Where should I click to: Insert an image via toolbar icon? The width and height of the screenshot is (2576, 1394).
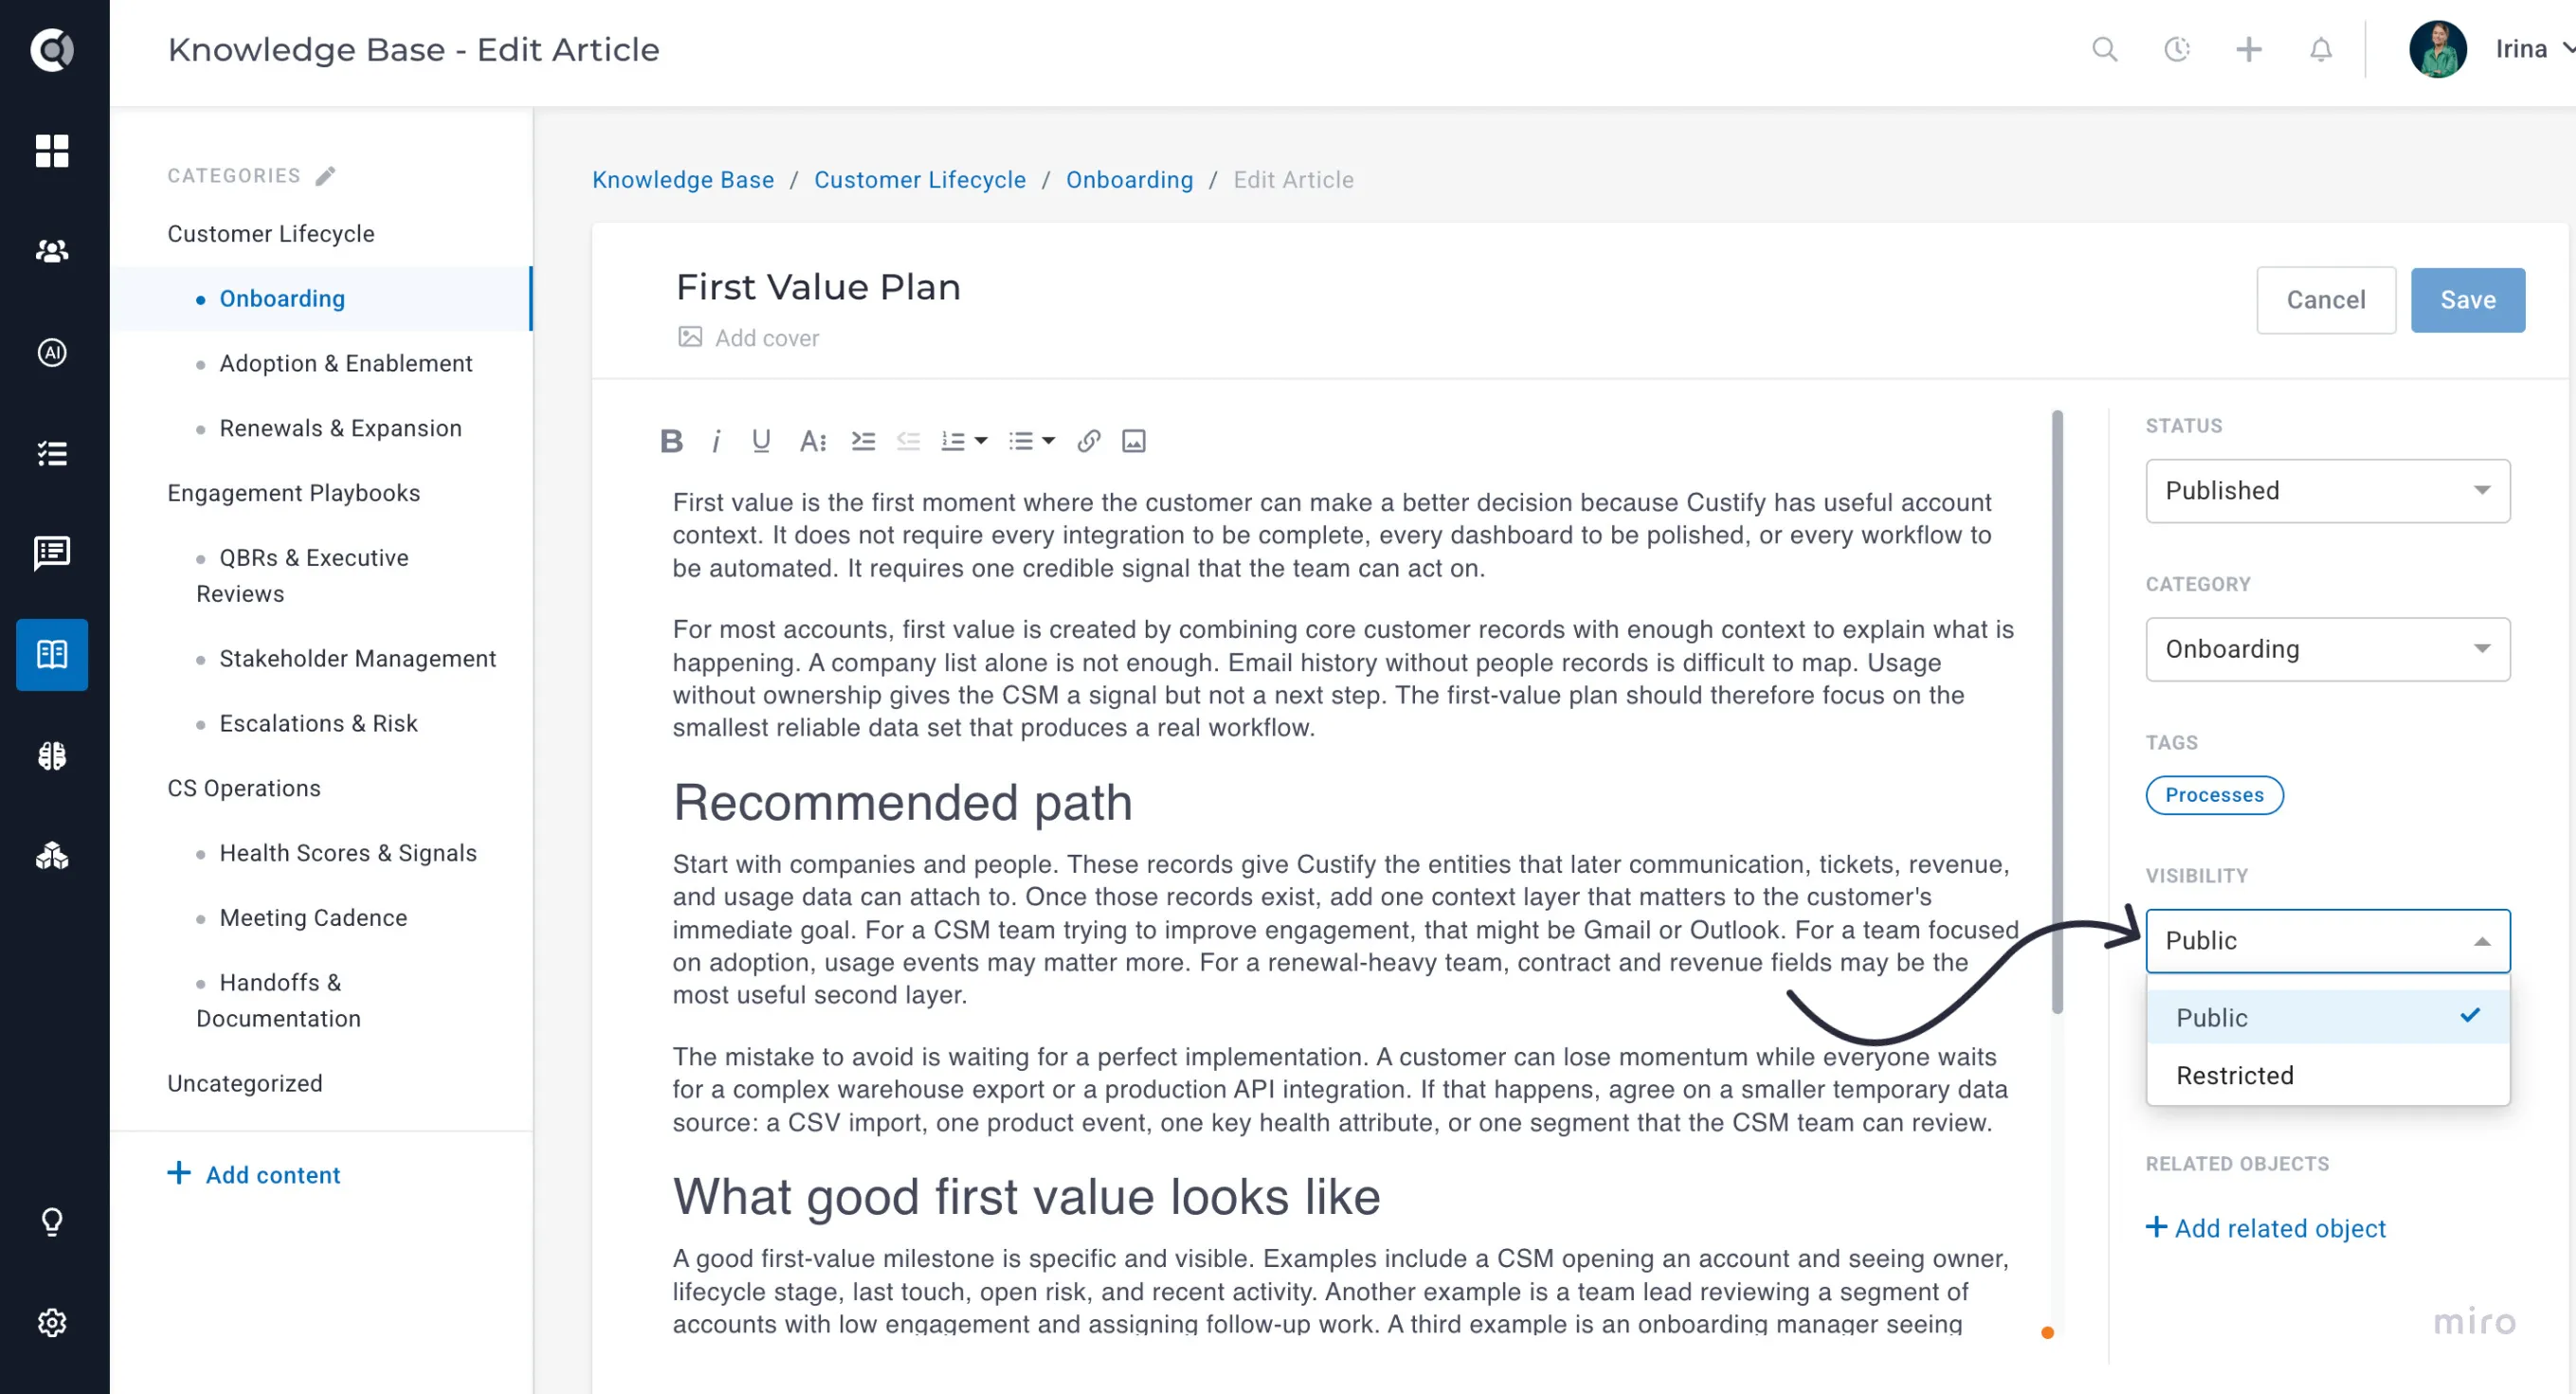(x=1133, y=441)
